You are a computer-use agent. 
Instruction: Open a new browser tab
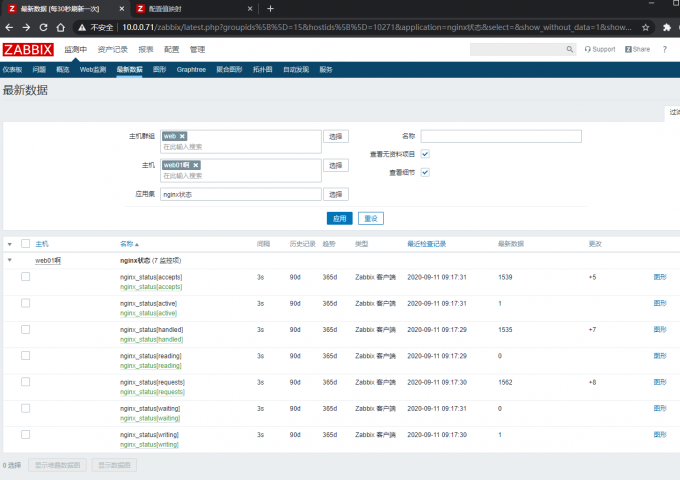click(x=270, y=9)
